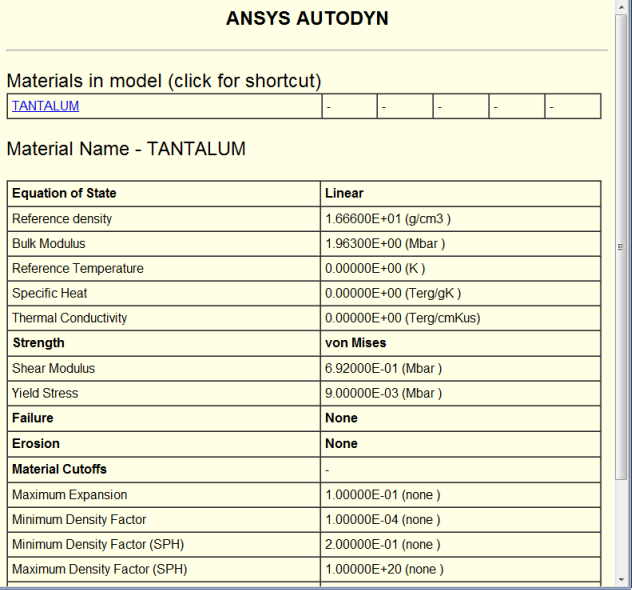The image size is (632, 590).
Task: Open the TANTALUM material shortcut link
Action: (46, 106)
